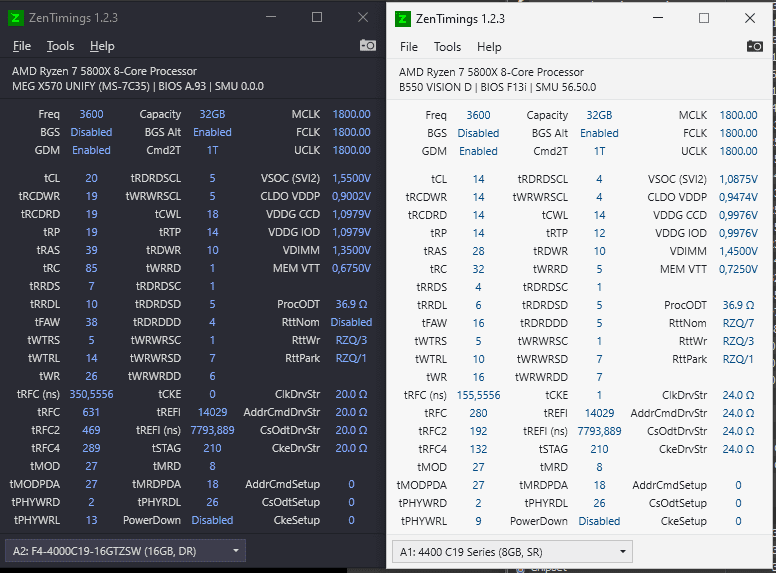
Task: Click tRFC value 280
Action: tap(478, 413)
